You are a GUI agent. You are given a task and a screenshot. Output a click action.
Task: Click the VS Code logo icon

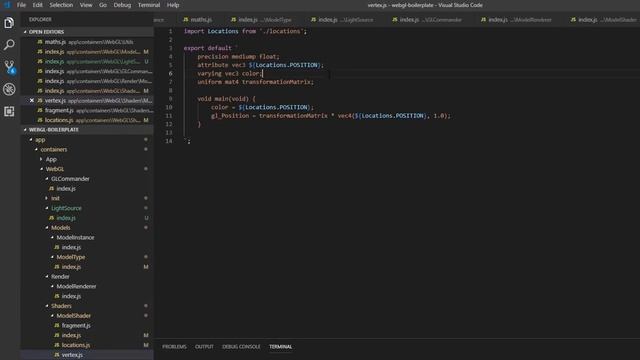tap(7, 5)
